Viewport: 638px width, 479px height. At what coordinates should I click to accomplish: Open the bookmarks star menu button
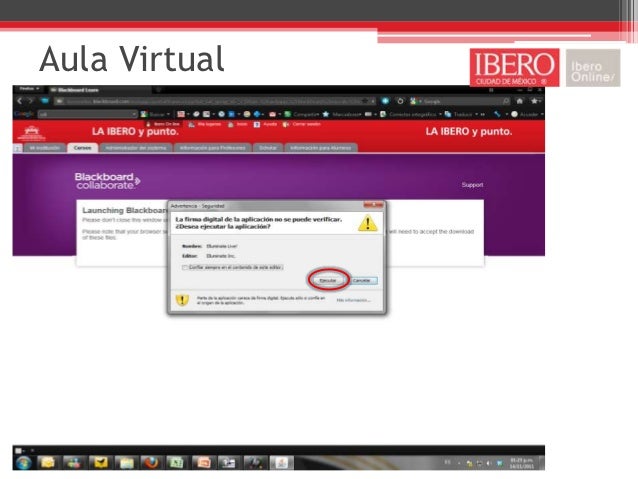coord(535,101)
